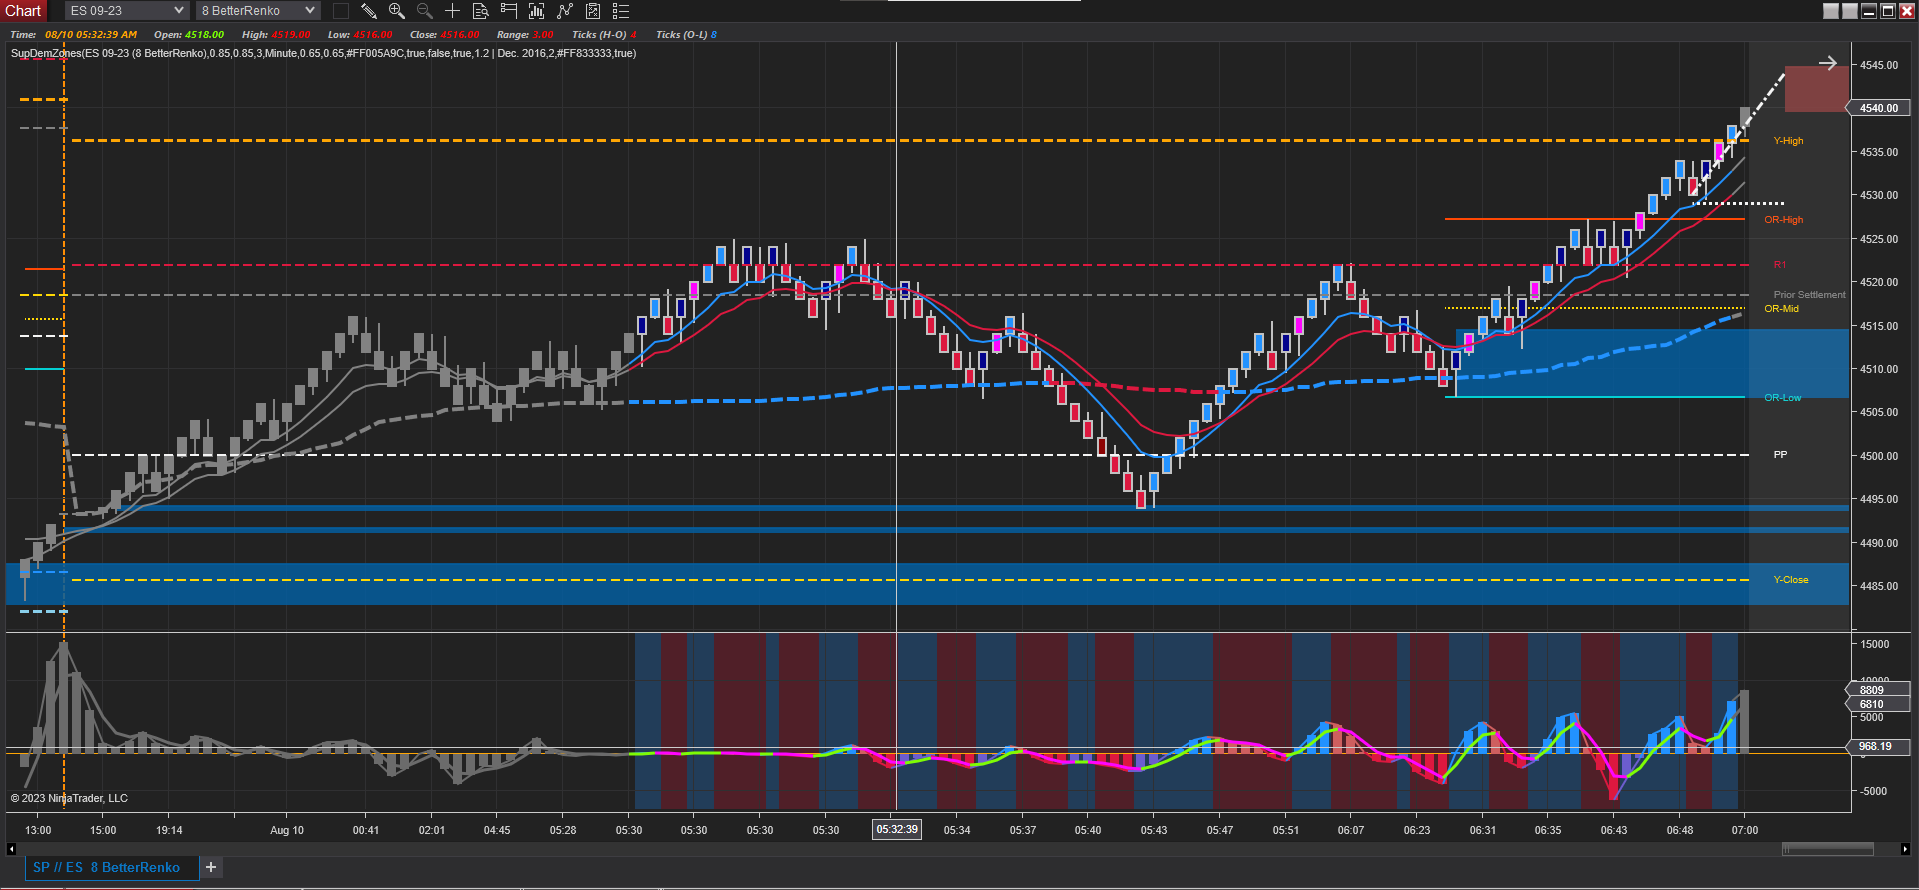Click the Y-Close level label

coord(1791,580)
